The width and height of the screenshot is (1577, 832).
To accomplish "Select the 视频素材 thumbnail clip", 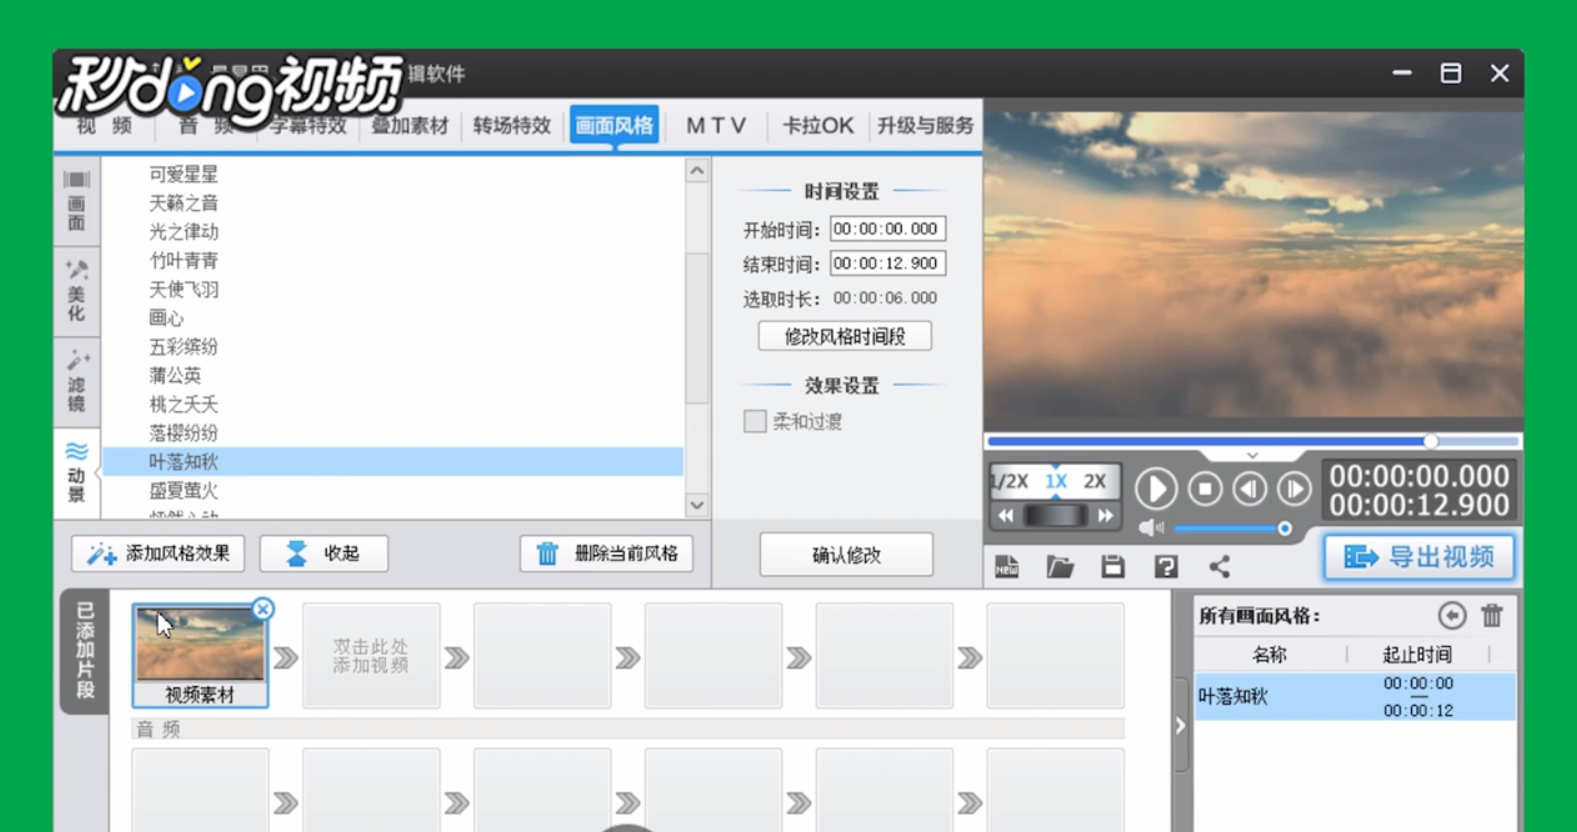I will [x=200, y=656].
